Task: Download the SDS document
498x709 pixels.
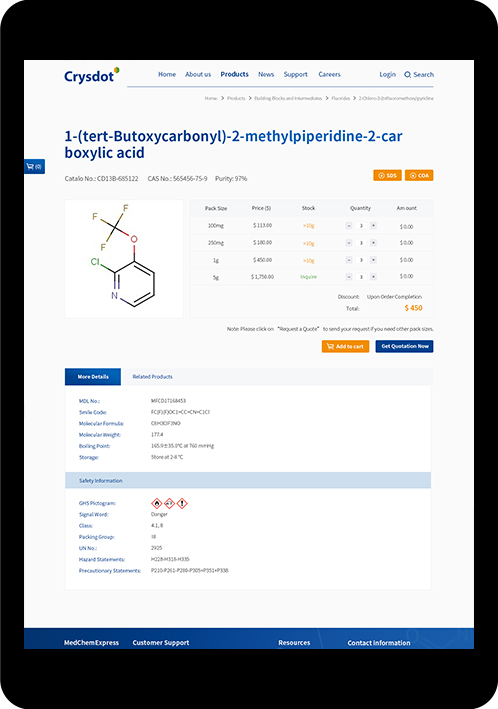Action: [x=387, y=175]
